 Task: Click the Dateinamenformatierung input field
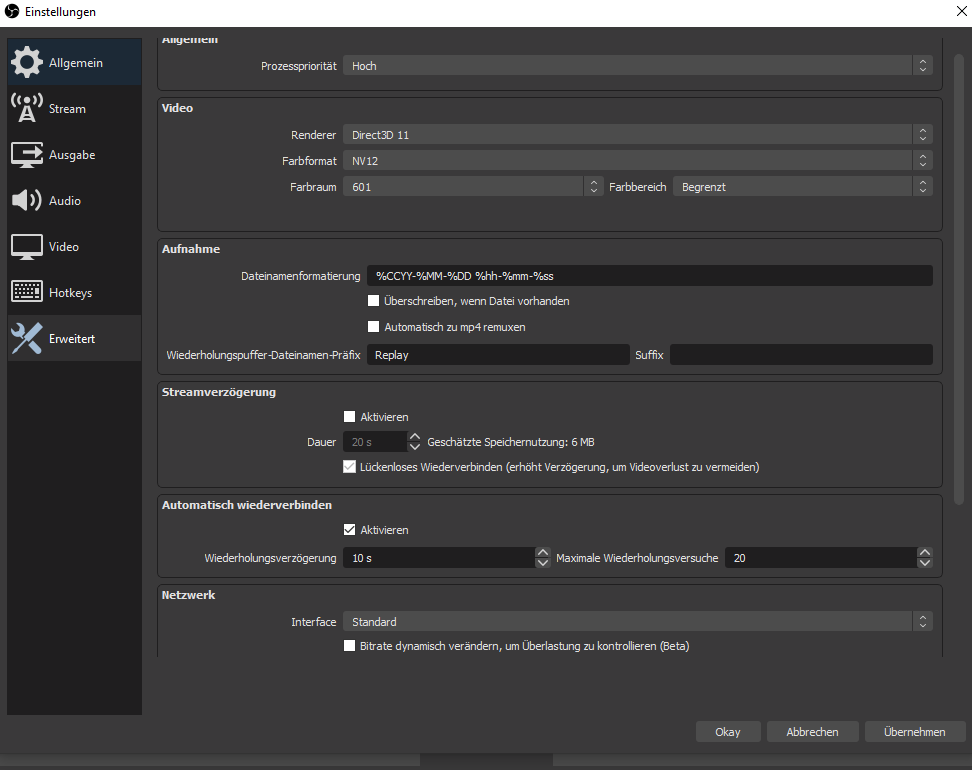tap(649, 275)
